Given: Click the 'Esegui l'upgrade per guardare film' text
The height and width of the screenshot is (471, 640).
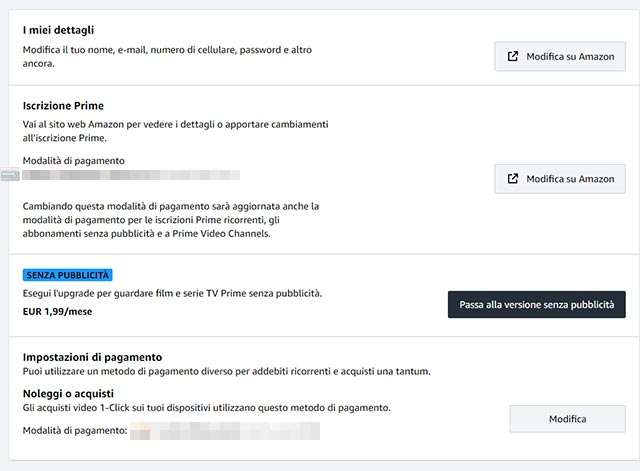Looking at the screenshot, I should point(172,293).
